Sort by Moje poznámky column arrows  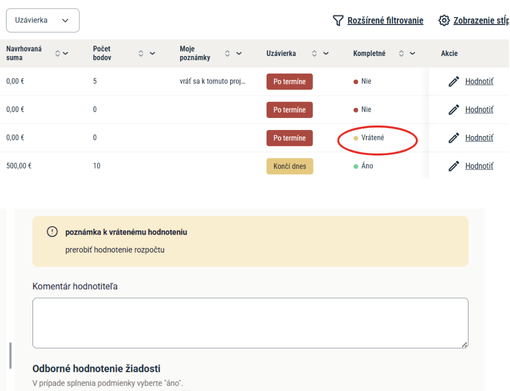point(227,53)
